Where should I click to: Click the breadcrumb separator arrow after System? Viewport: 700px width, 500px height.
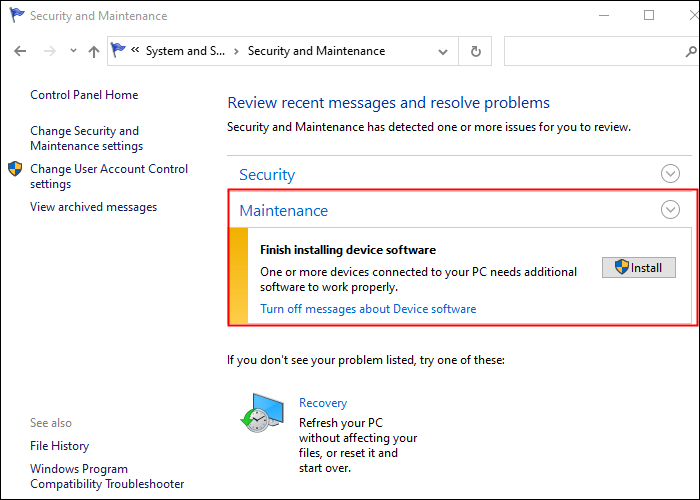point(237,52)
